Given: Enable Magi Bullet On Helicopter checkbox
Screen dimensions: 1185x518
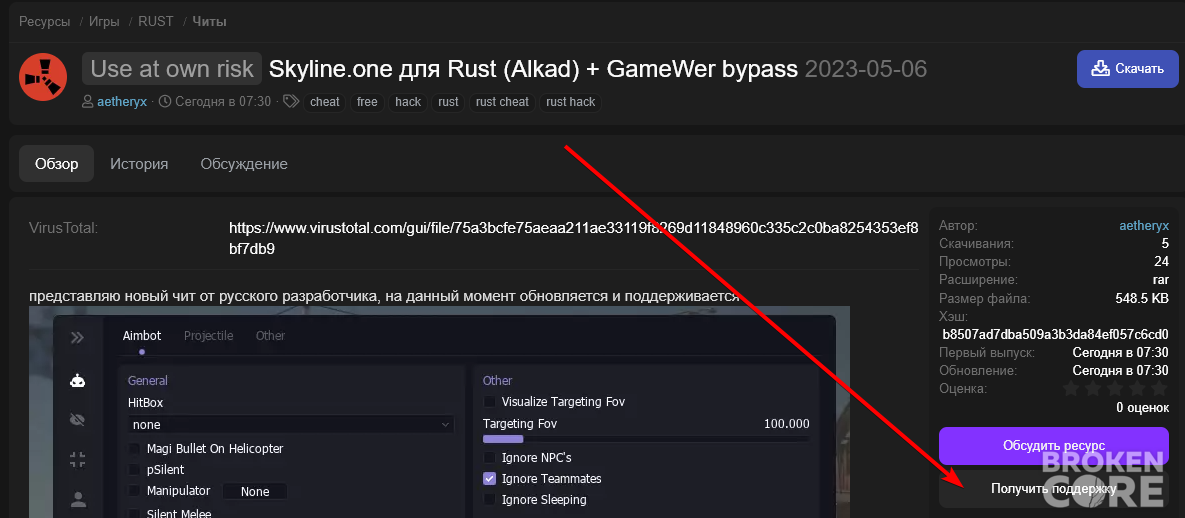Looking at the screenshot, I should click(x=135, y=448).
